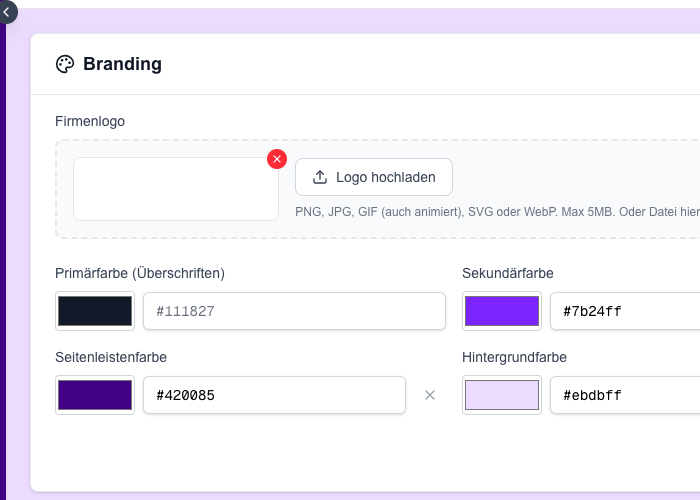Collapse the sidebar with the chevron arrow
700x500 pixels.
click(x=8, y=11)
